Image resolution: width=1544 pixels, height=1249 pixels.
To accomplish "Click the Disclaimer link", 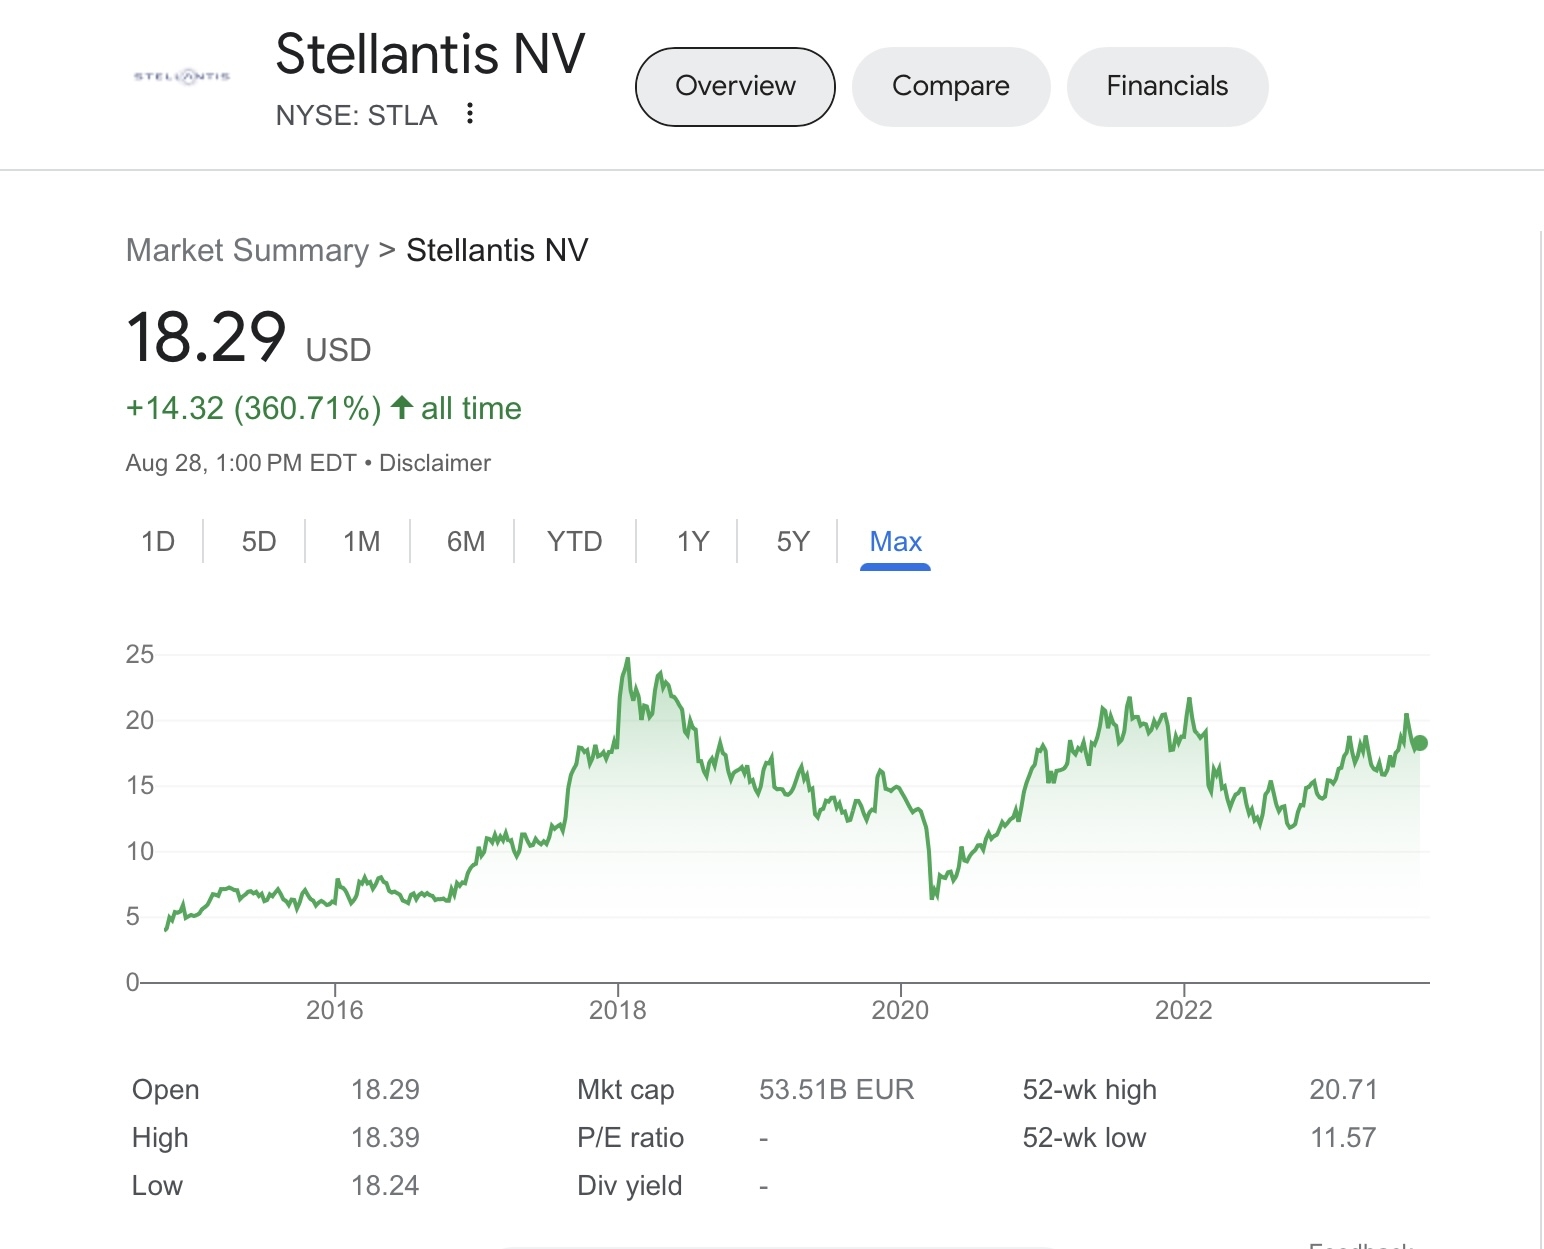I will pyautogui.click(x=435, y=463).
